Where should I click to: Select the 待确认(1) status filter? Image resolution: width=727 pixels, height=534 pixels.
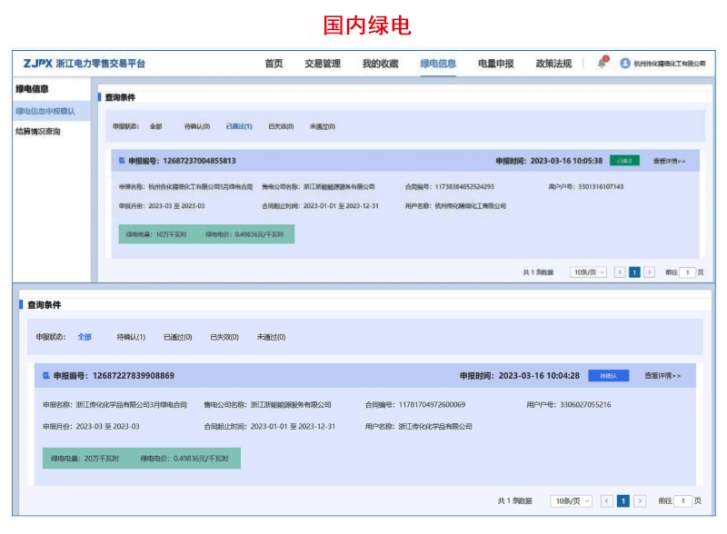(x=131, y=337)
